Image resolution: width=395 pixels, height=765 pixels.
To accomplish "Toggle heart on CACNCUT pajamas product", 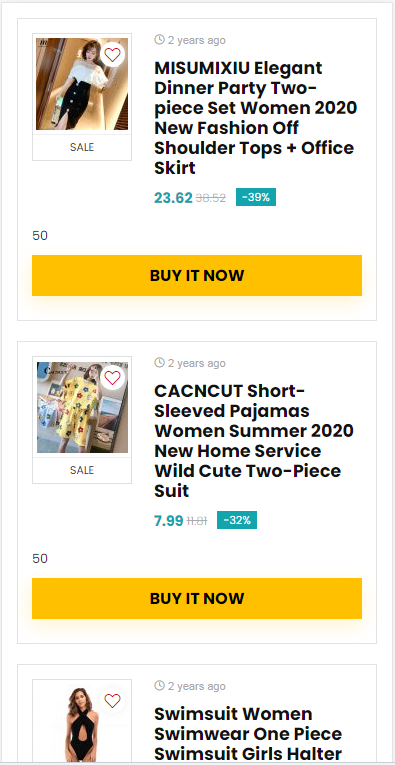I will click(112, 378).
